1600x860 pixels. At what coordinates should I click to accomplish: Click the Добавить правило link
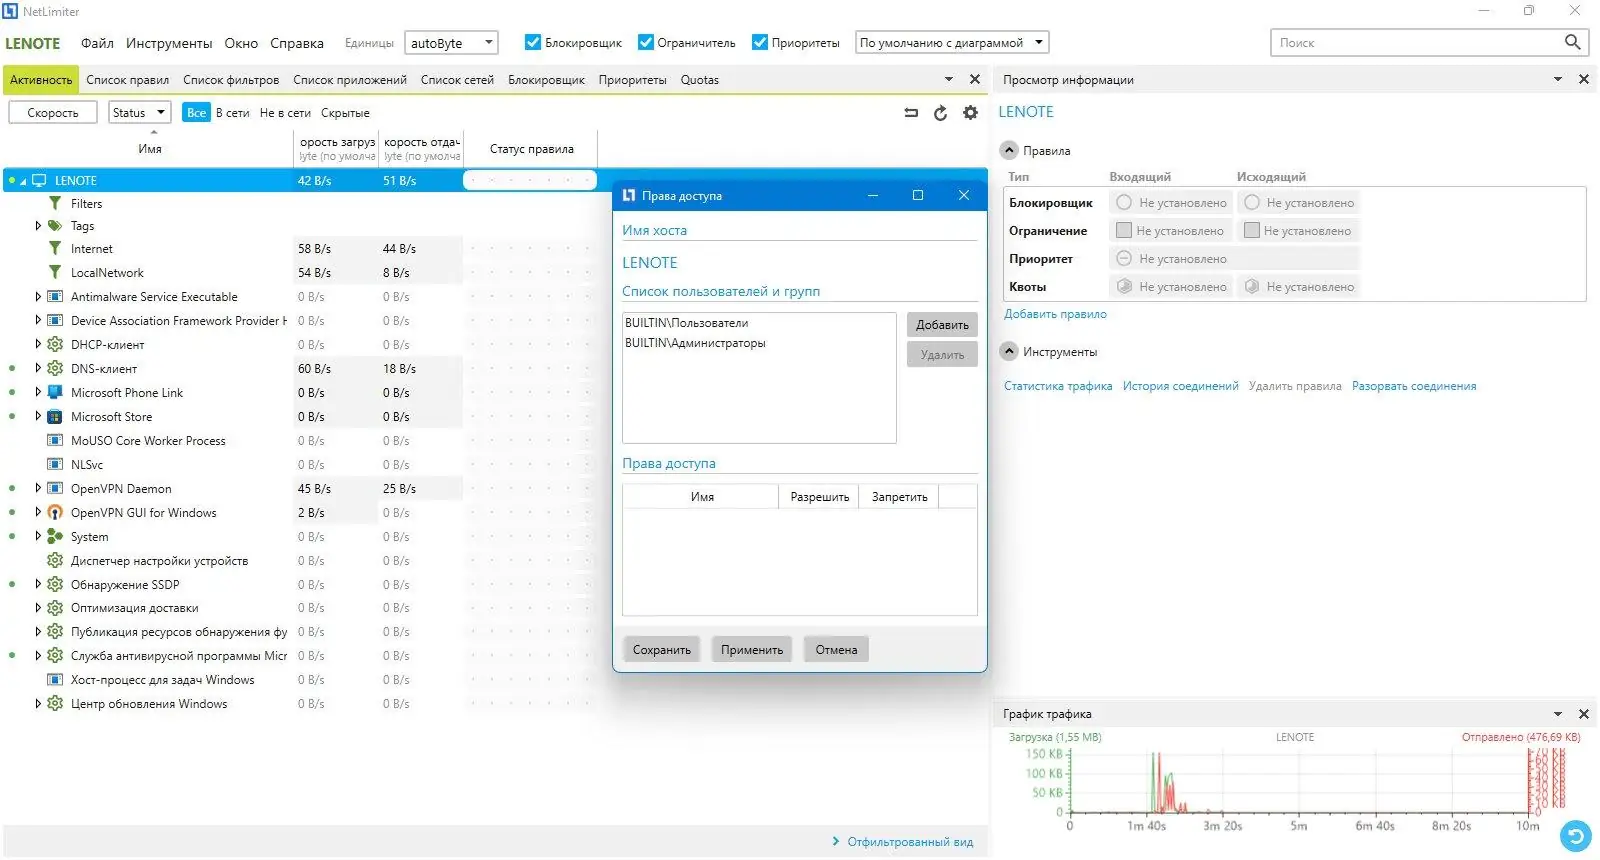1055,314
